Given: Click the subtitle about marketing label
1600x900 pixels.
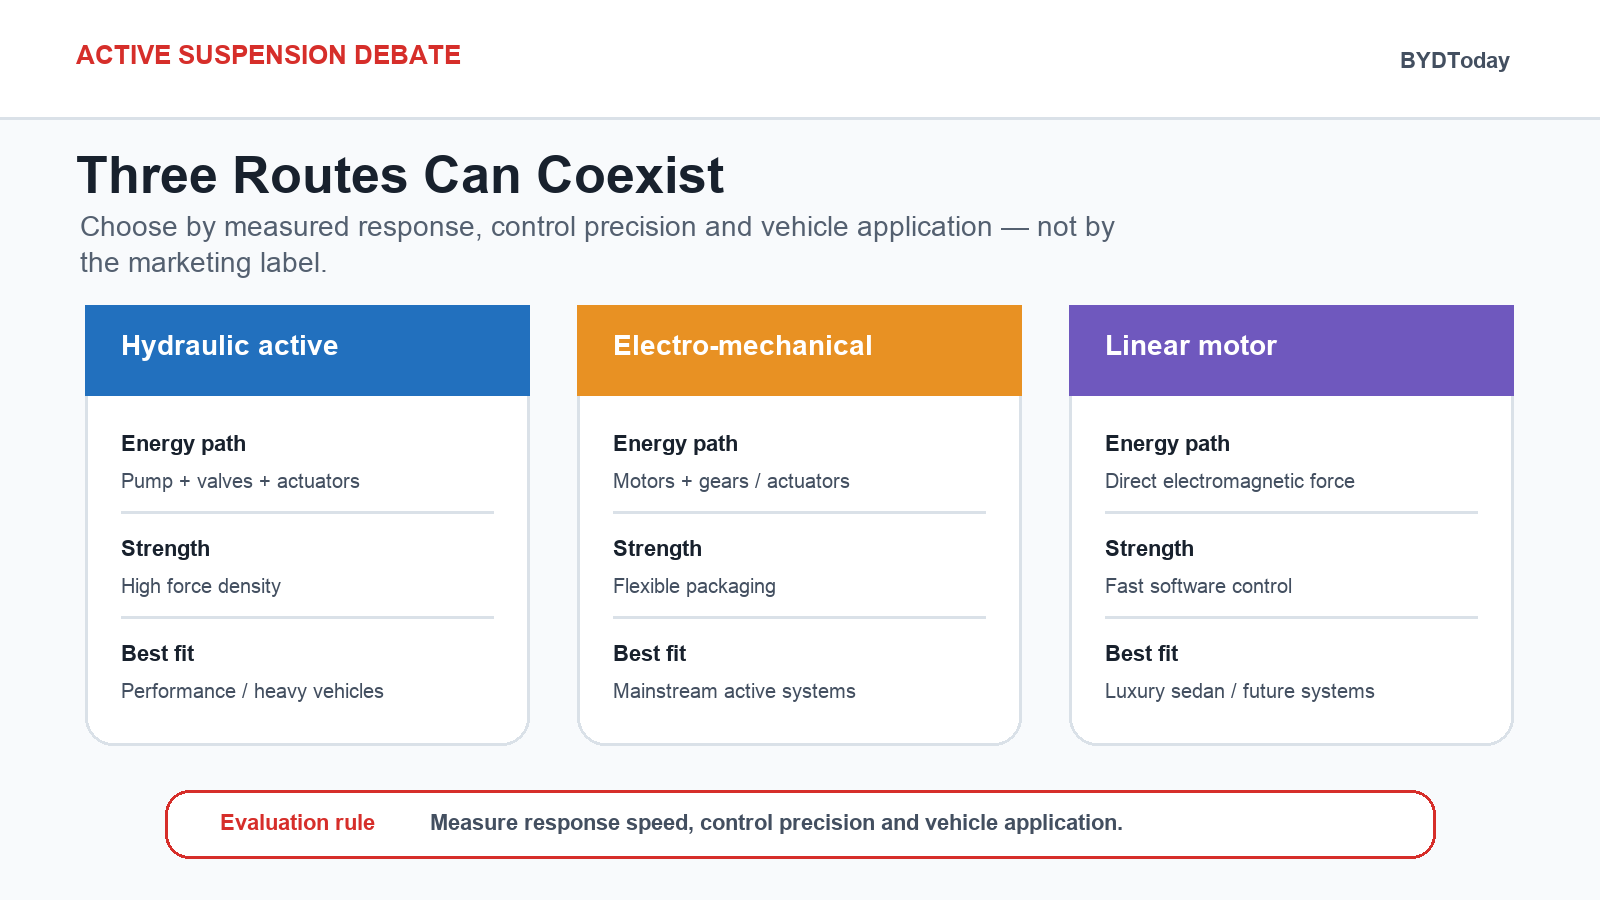Looking at the screenshot, I should click(x=597, y=244).
